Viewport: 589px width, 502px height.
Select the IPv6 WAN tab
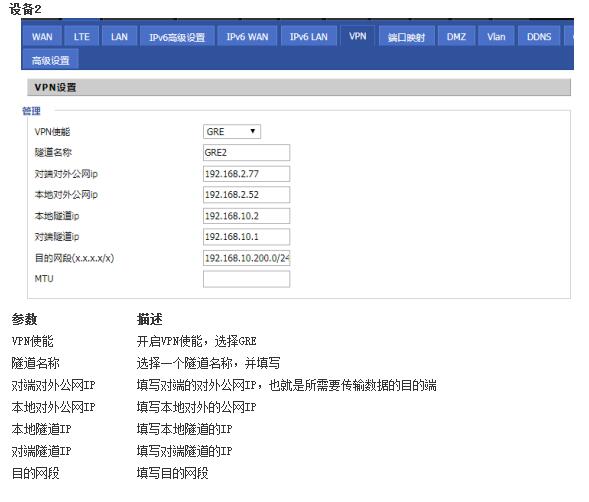[247, 36]
